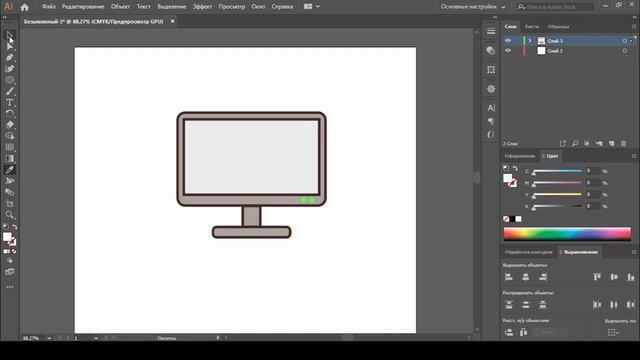Open arrange documents dropdown in menu bar
Viewport: 640px width, 360px height.
tap(312, 7)
